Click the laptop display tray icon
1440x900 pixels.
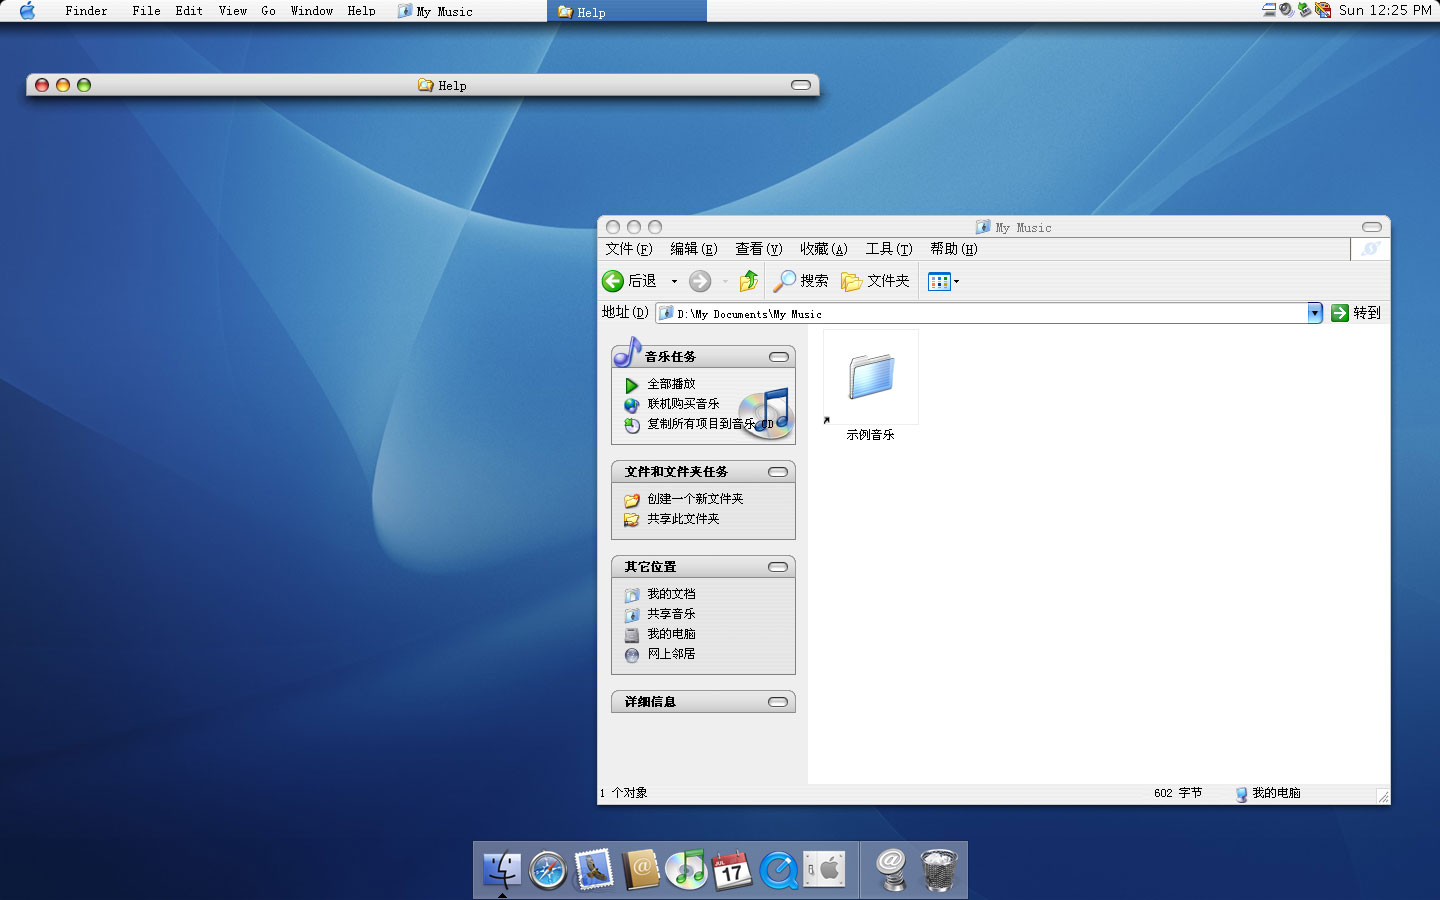[x=1269, y=10]
